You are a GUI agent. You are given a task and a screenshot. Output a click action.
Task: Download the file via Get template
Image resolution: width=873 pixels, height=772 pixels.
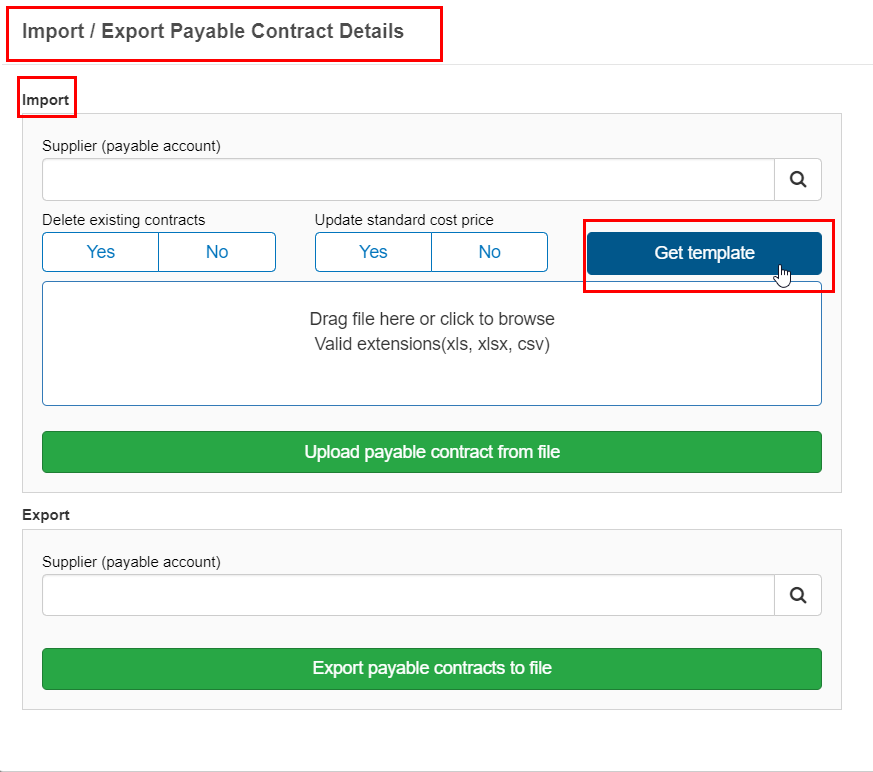point(704,253)
